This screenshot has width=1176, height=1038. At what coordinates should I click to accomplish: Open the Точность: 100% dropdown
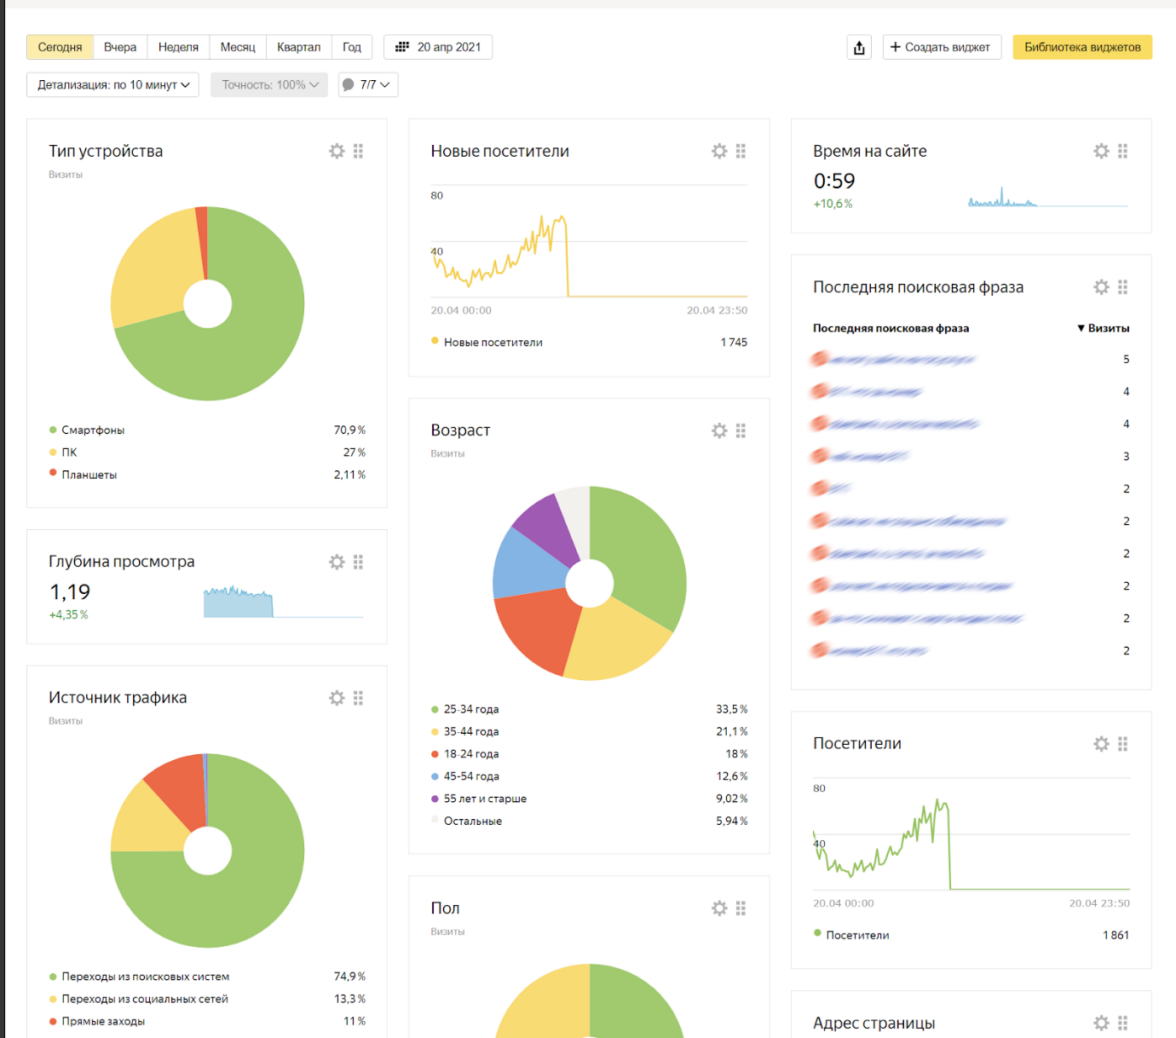coord(269,85)
